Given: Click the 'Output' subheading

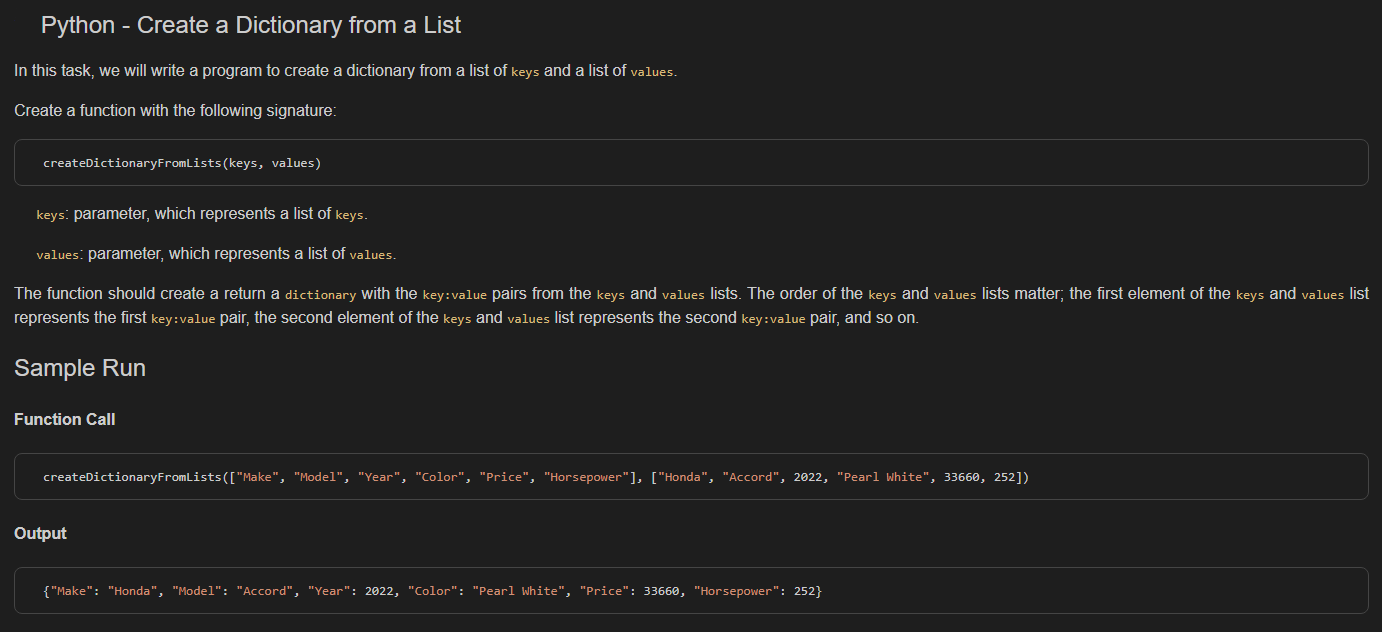Looking at the screenshot, I should (x=40, y=533).
